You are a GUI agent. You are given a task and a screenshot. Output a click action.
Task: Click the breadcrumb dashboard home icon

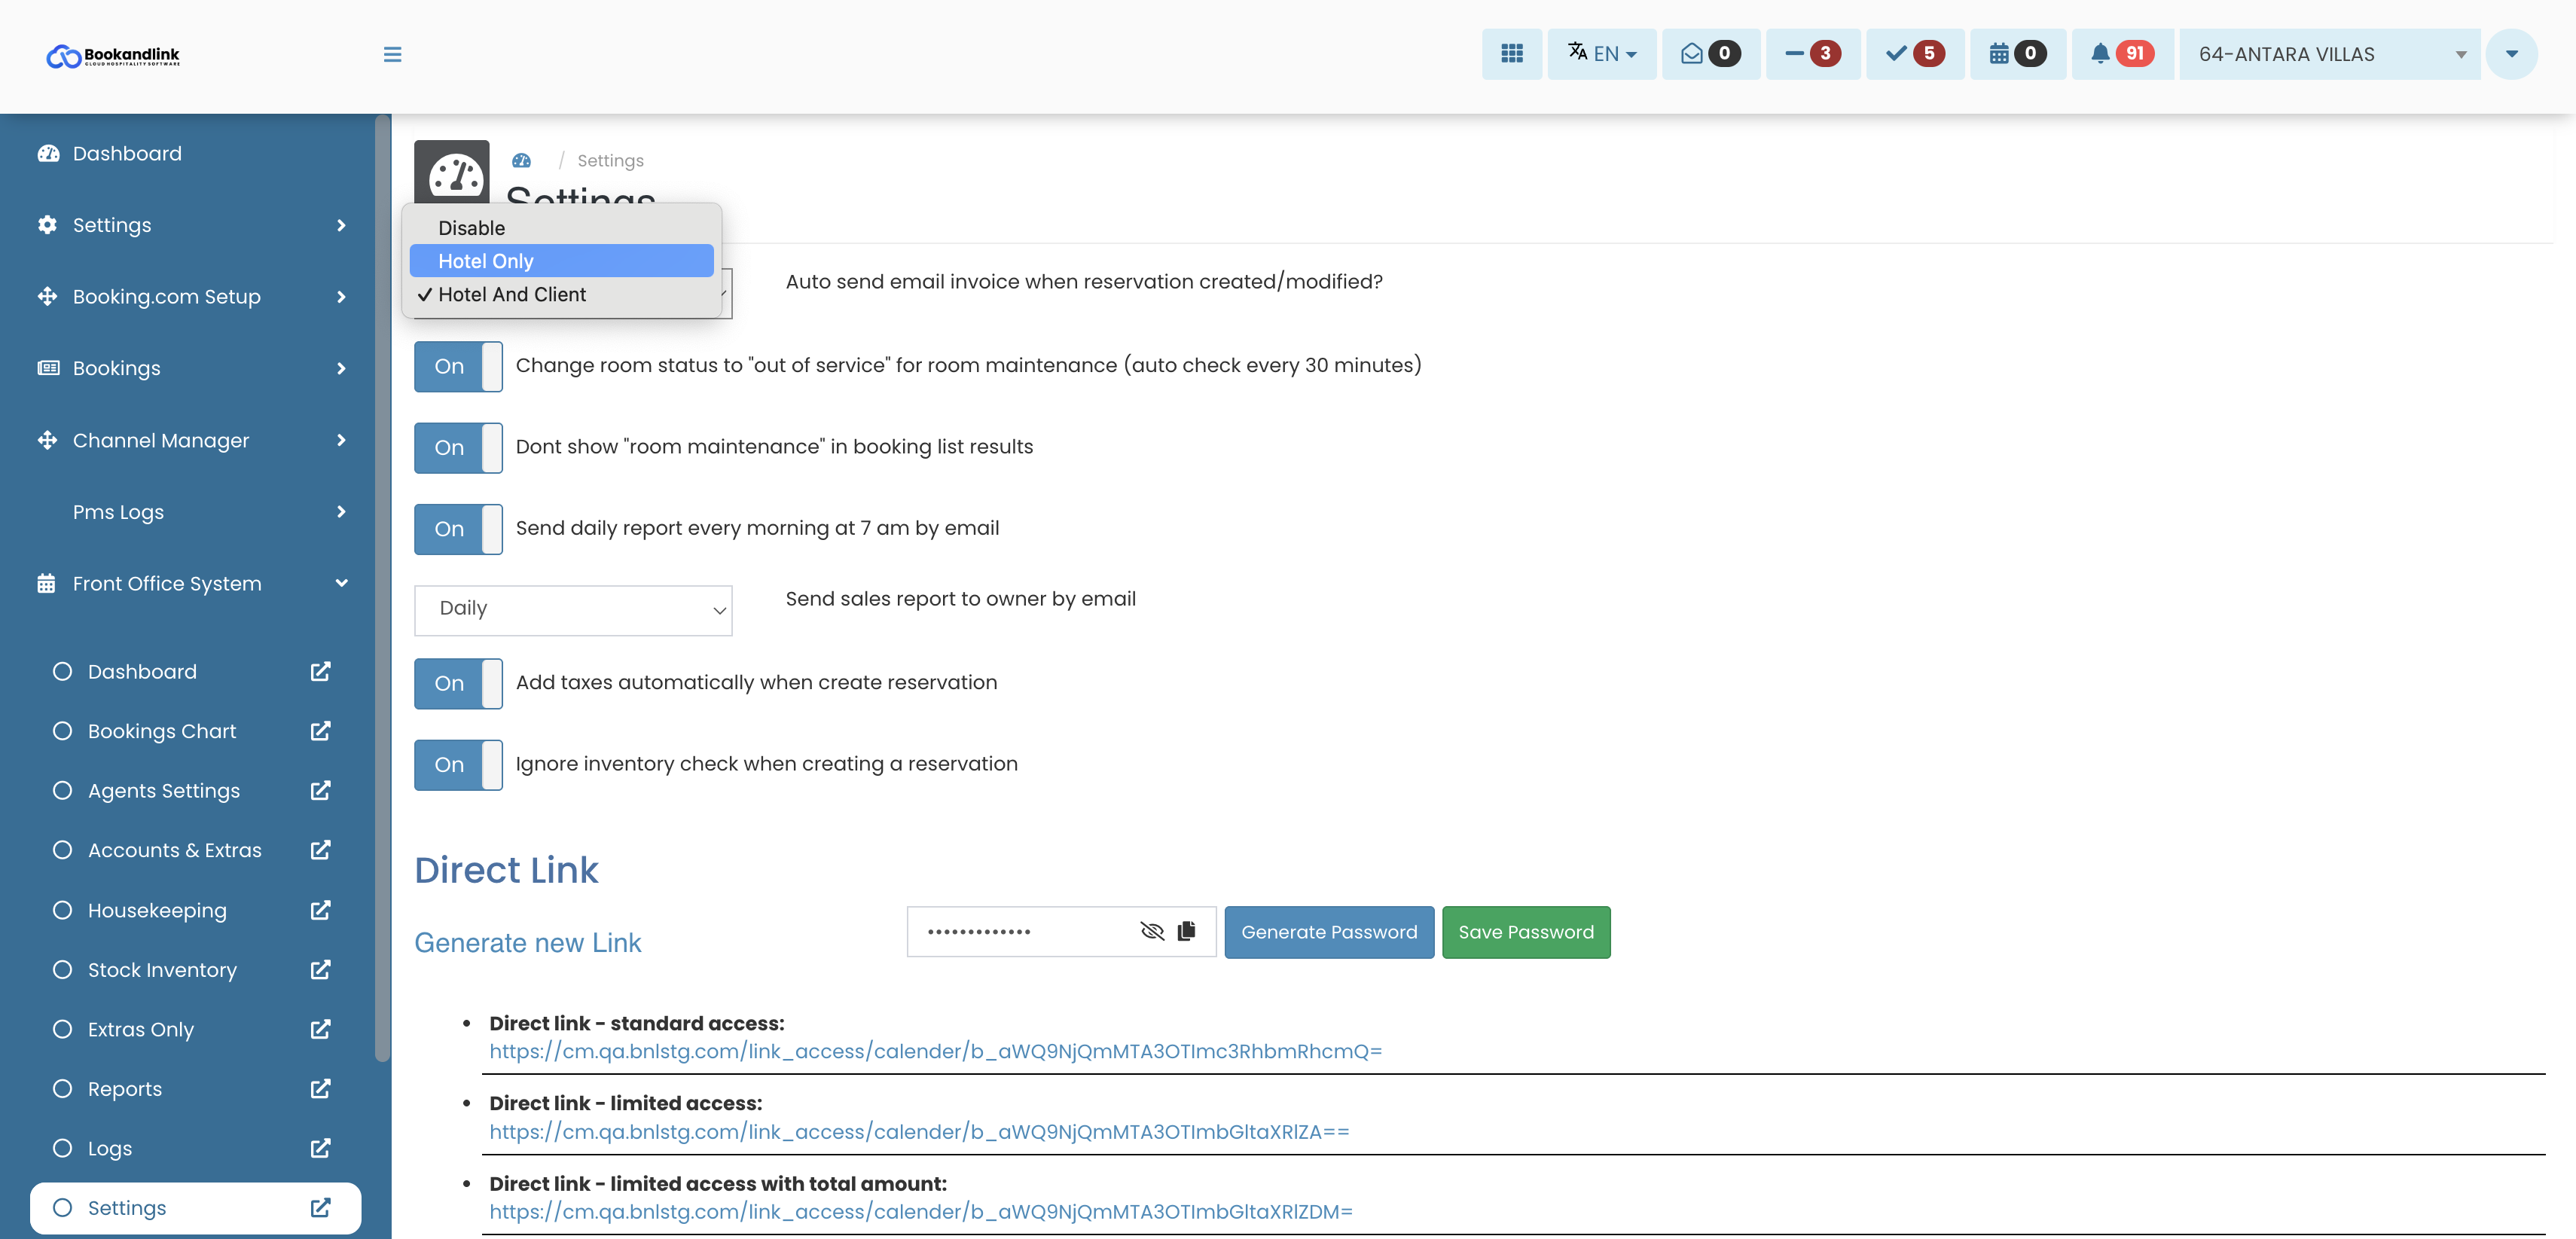521,160
